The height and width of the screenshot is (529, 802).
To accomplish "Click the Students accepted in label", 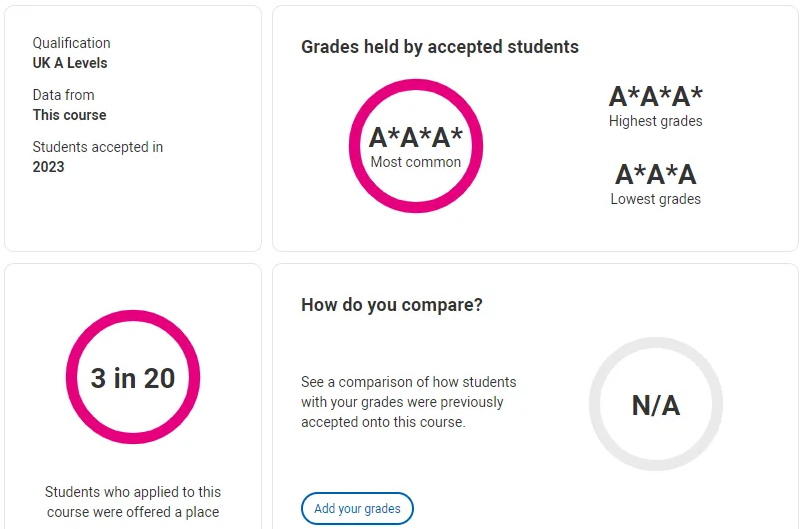I will coord(98,147).
